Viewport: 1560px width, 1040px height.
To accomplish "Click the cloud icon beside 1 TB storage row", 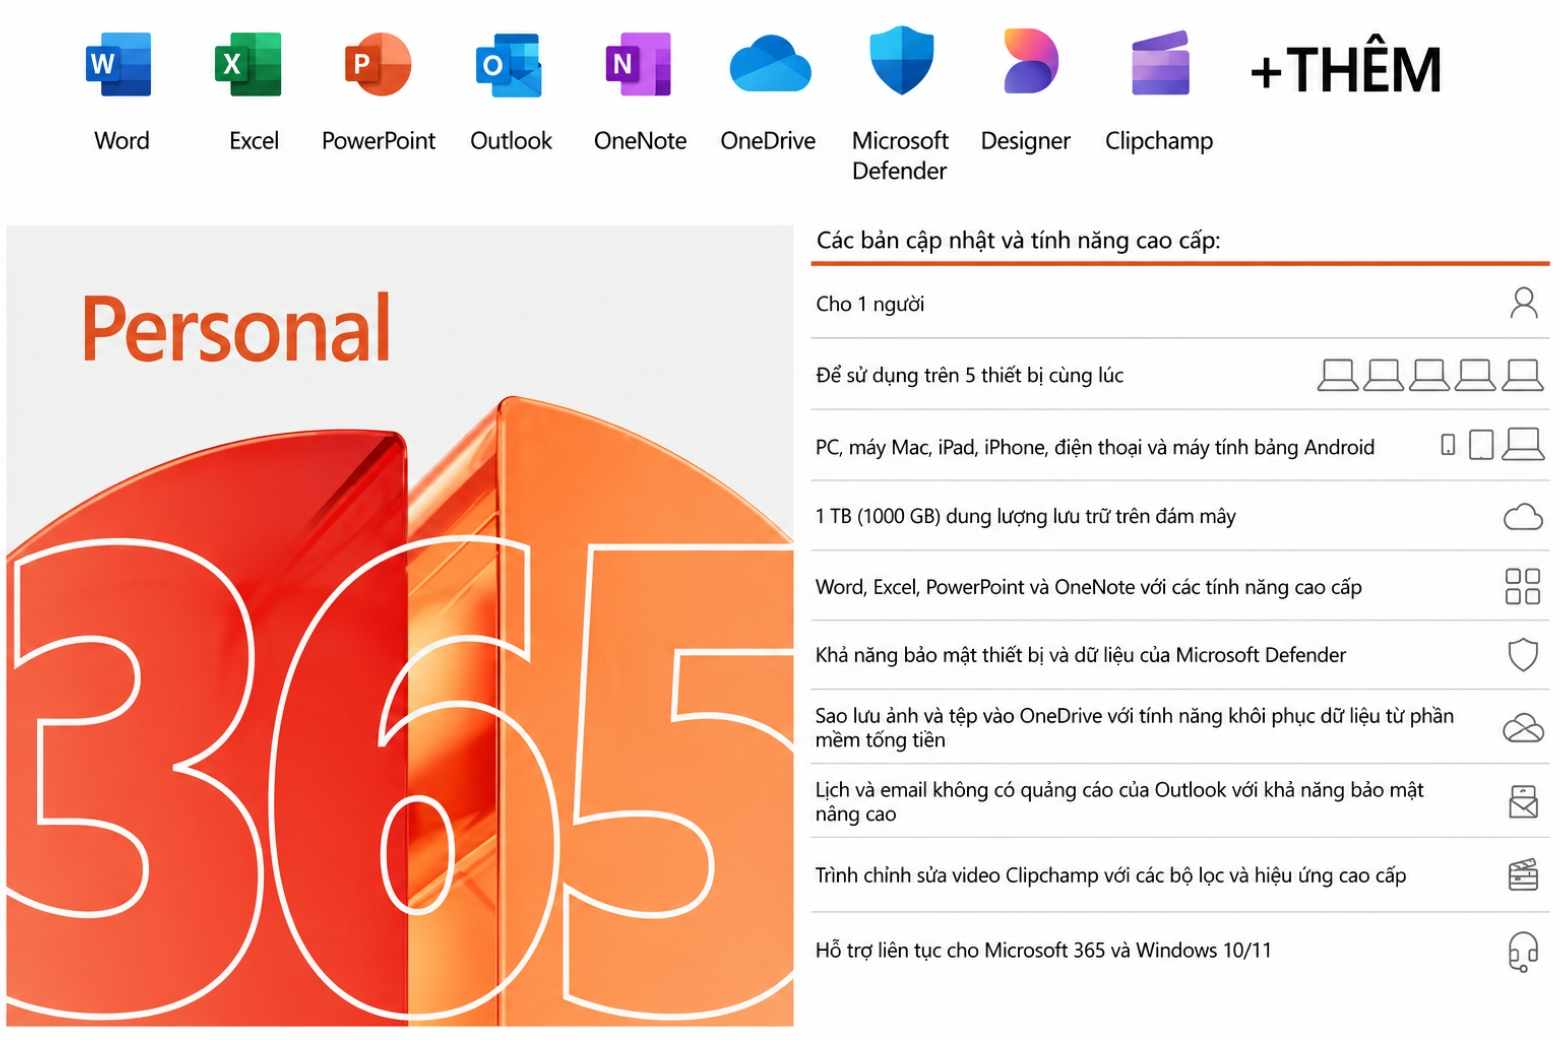I will point(1523,517).
